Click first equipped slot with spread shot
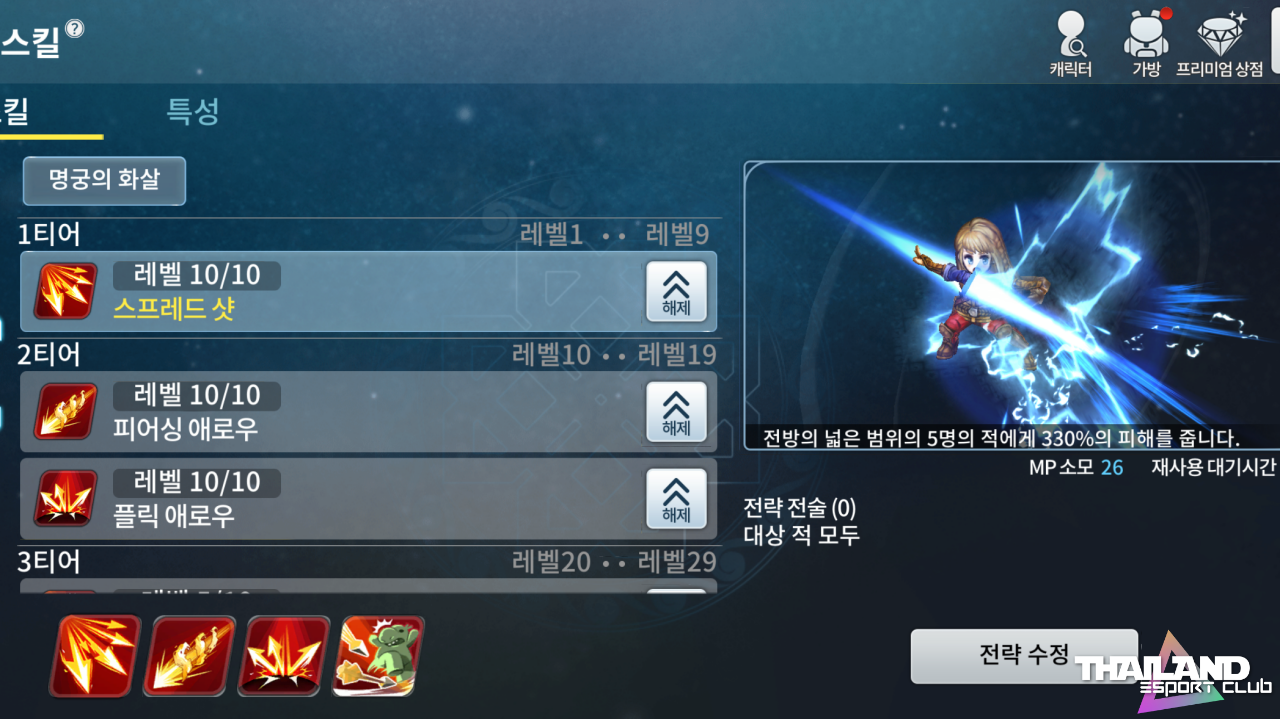This screenshot has width=1280, height=719. 95,656
